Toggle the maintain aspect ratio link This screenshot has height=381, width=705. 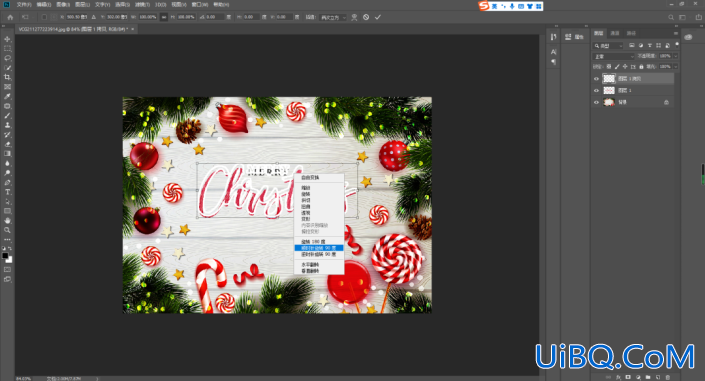pos(164,17)
